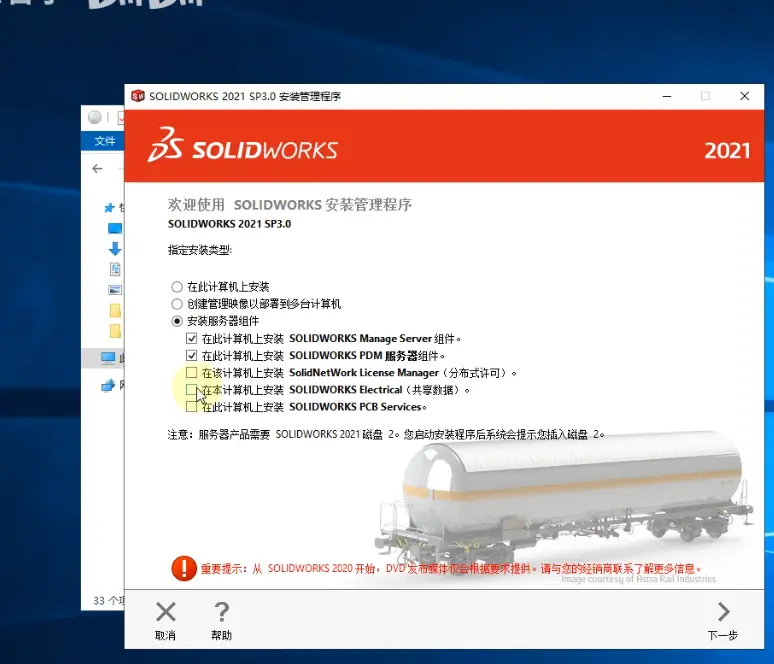This screenshot has width=774, height=664.
Task: Click the SOLIDWORKS title bar app icon
Action: [138, 96]
